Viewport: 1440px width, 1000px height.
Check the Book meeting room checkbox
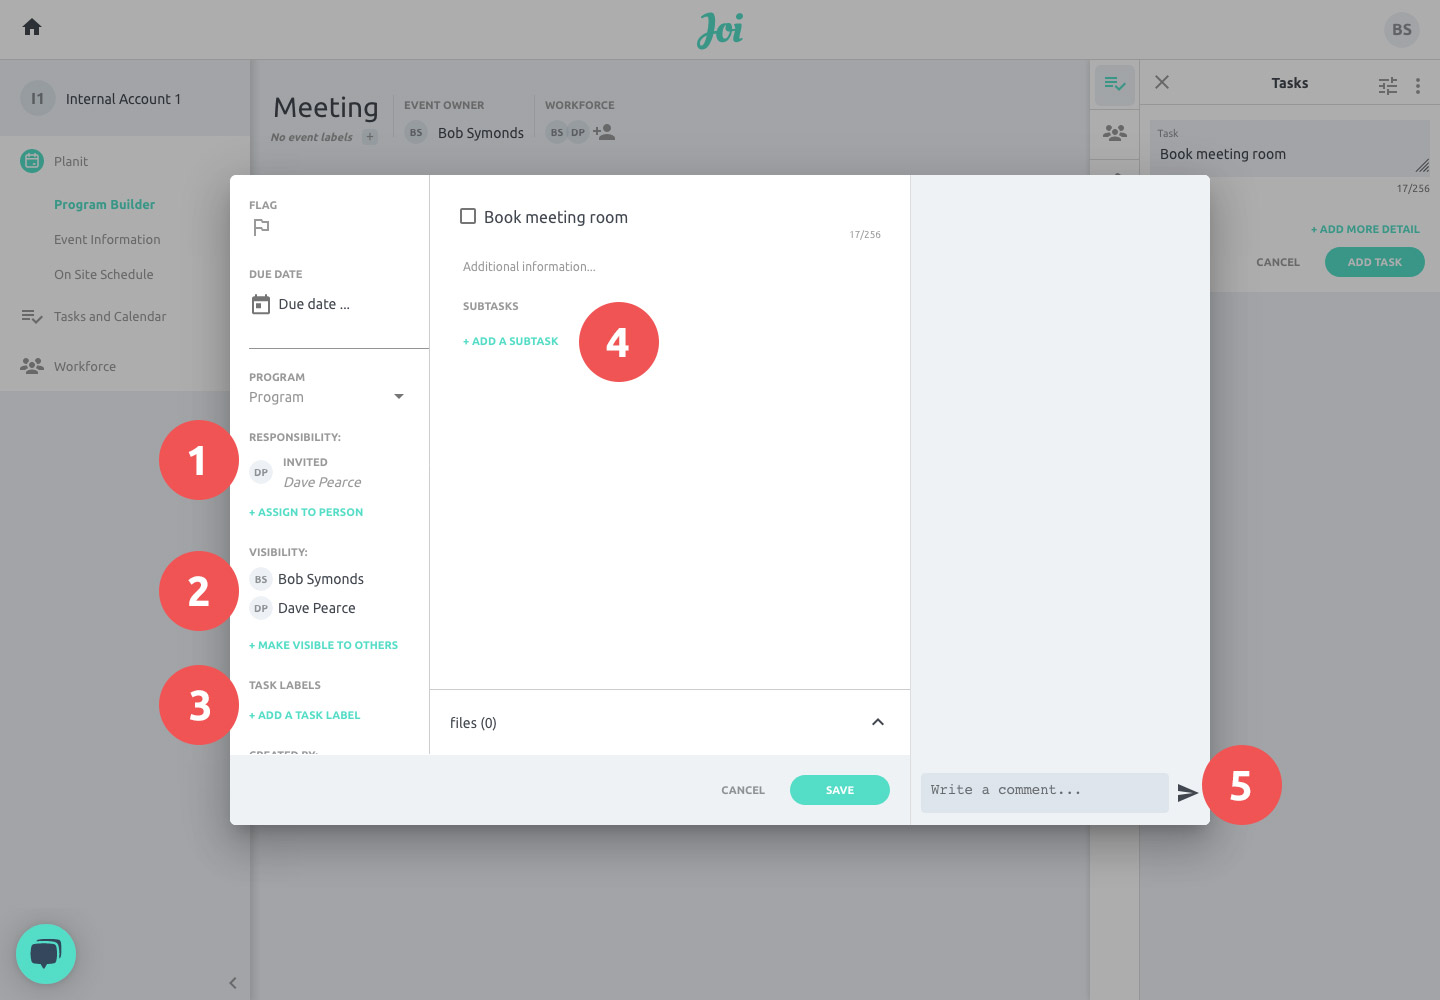coord(468,216)
